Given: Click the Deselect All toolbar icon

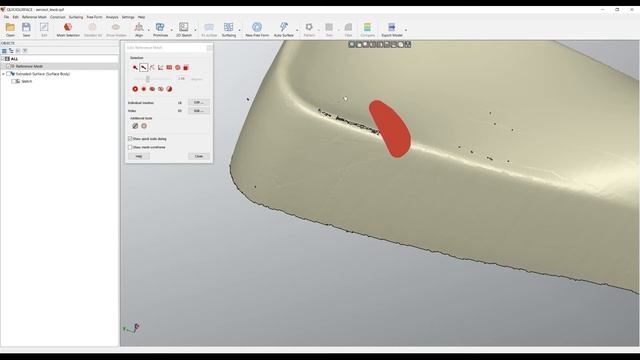Looking at the screenshot, I should tap(93, 27).
